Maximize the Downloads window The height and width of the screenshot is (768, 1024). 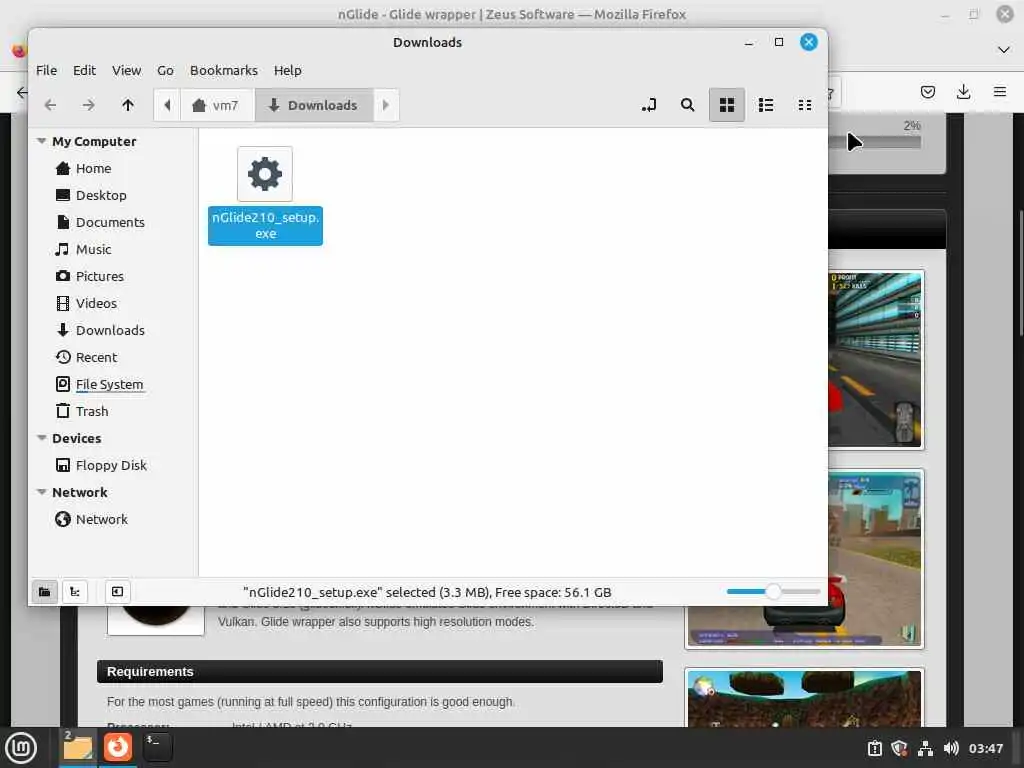778,42
